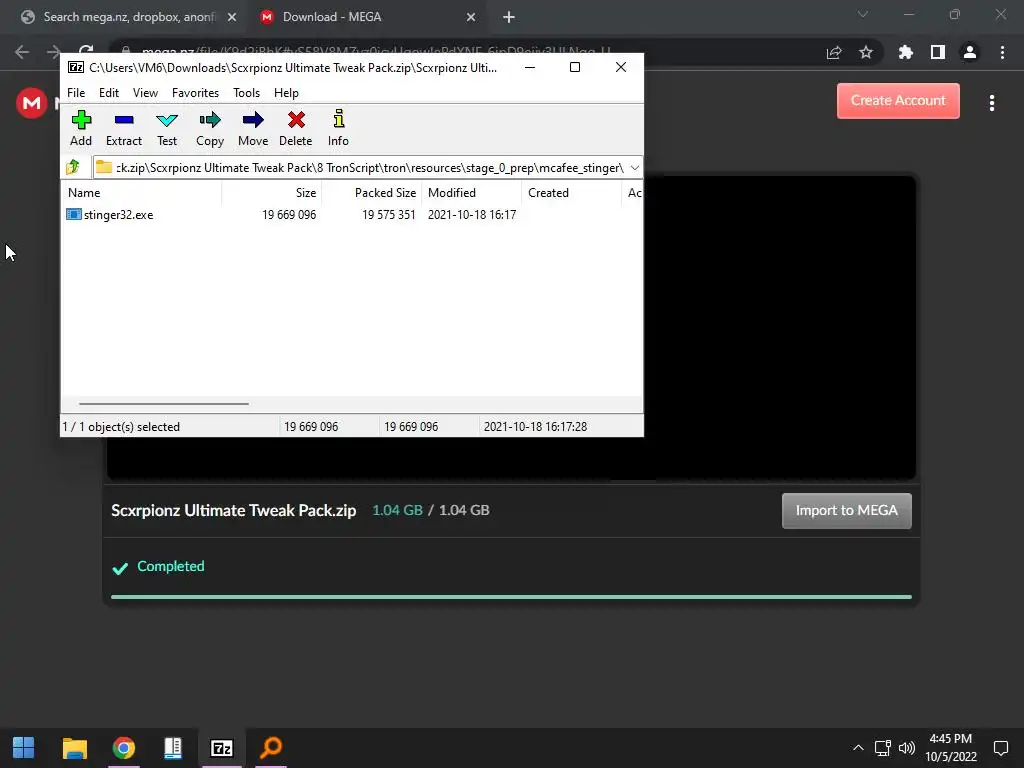
Task: Open the magnifier search app in taskbar
Action: (270, 748)
